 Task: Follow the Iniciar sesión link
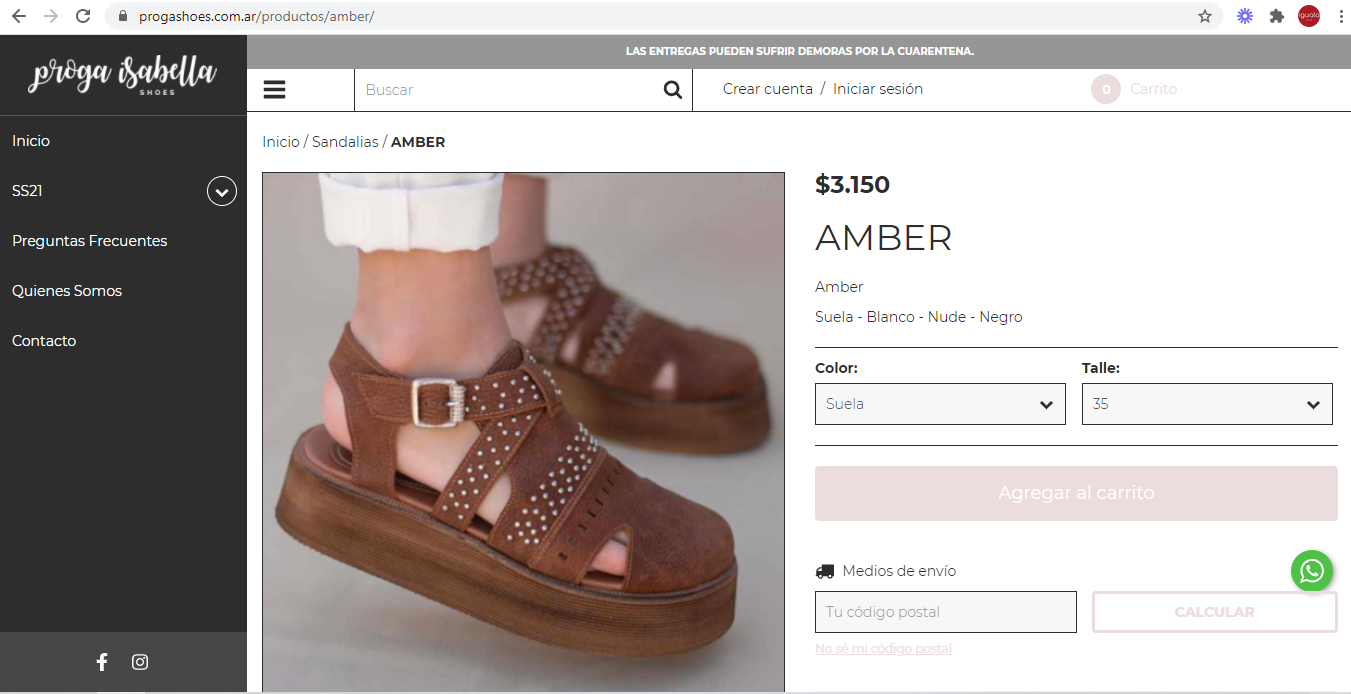(x=878, y=89)
